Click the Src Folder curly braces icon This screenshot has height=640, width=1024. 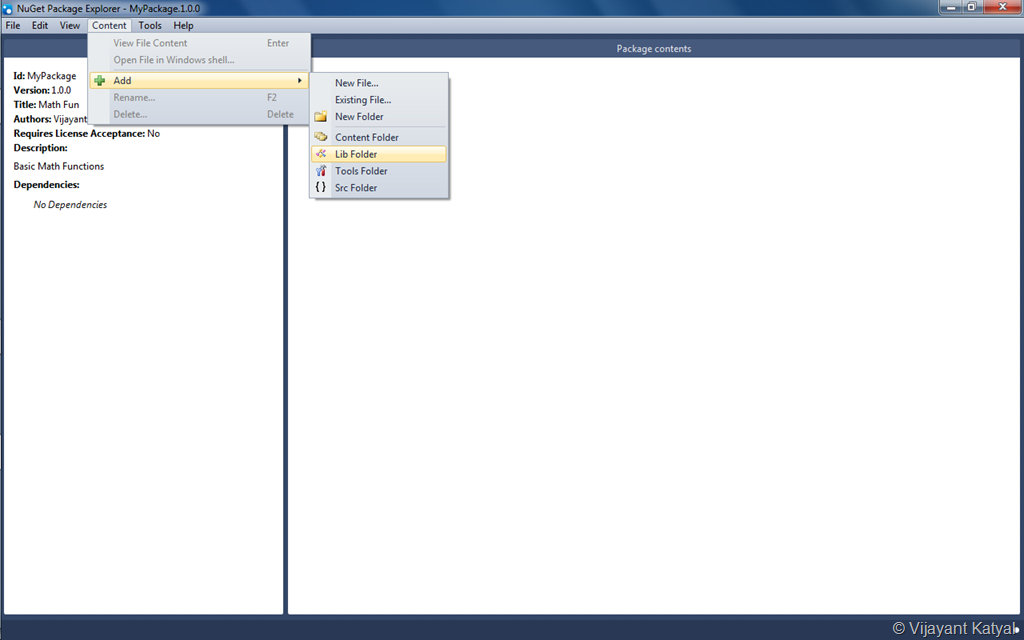(x=321, y=187)
